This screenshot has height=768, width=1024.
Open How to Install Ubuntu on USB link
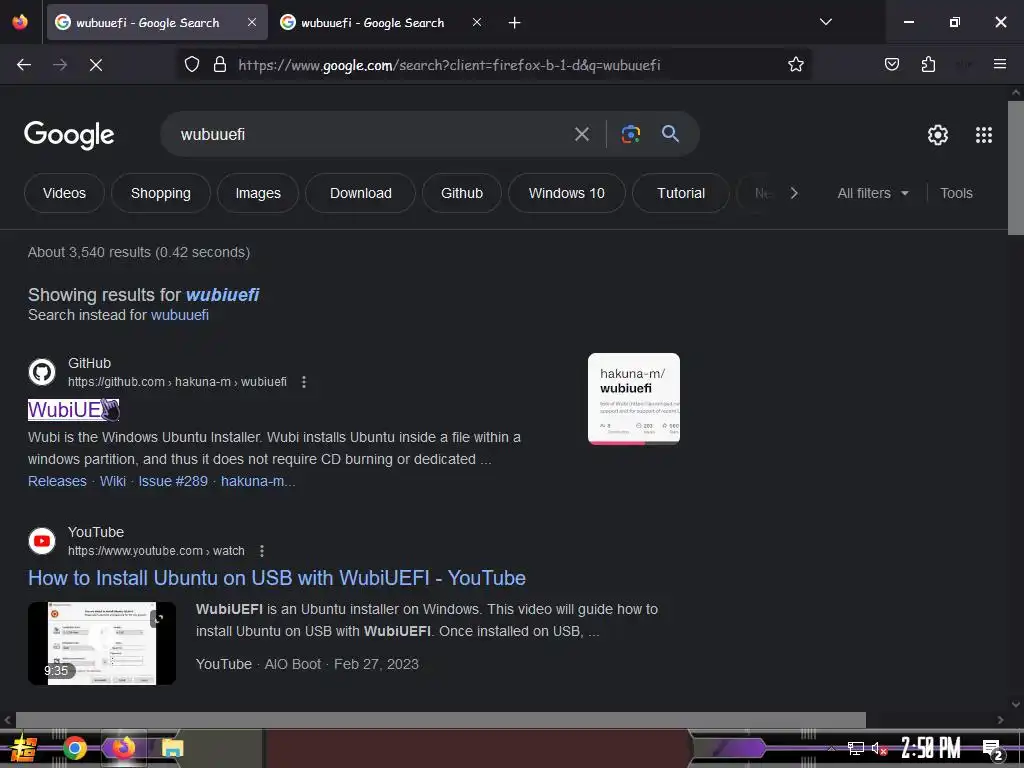pos(277,578)
